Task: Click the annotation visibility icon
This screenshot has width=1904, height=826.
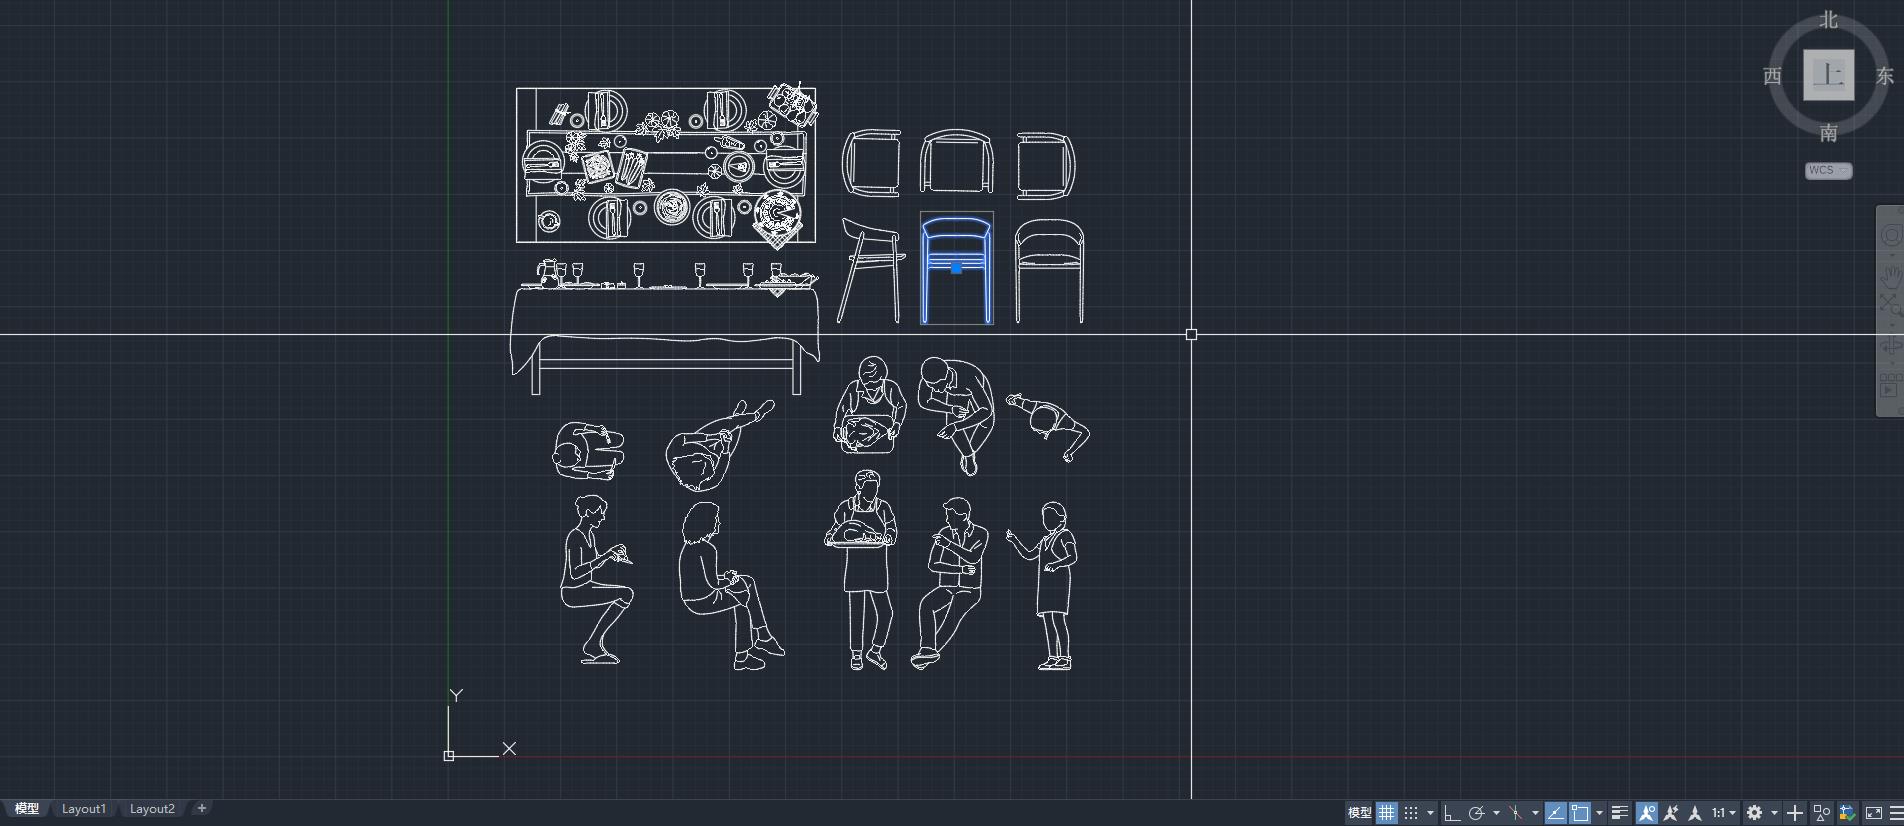Action: pyautogui.click(x=1646, y=813)
